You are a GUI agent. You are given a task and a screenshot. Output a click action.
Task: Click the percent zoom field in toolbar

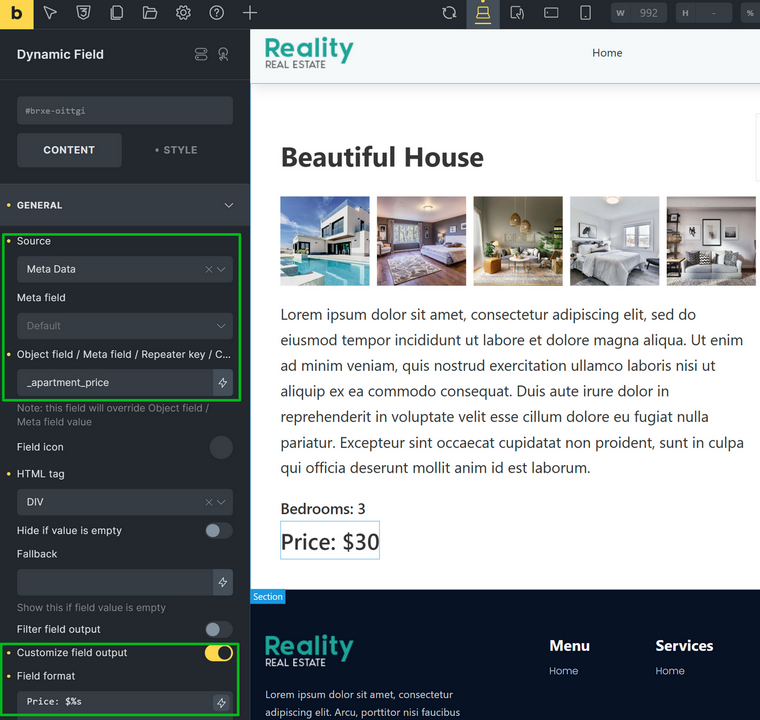pos(750,13)
